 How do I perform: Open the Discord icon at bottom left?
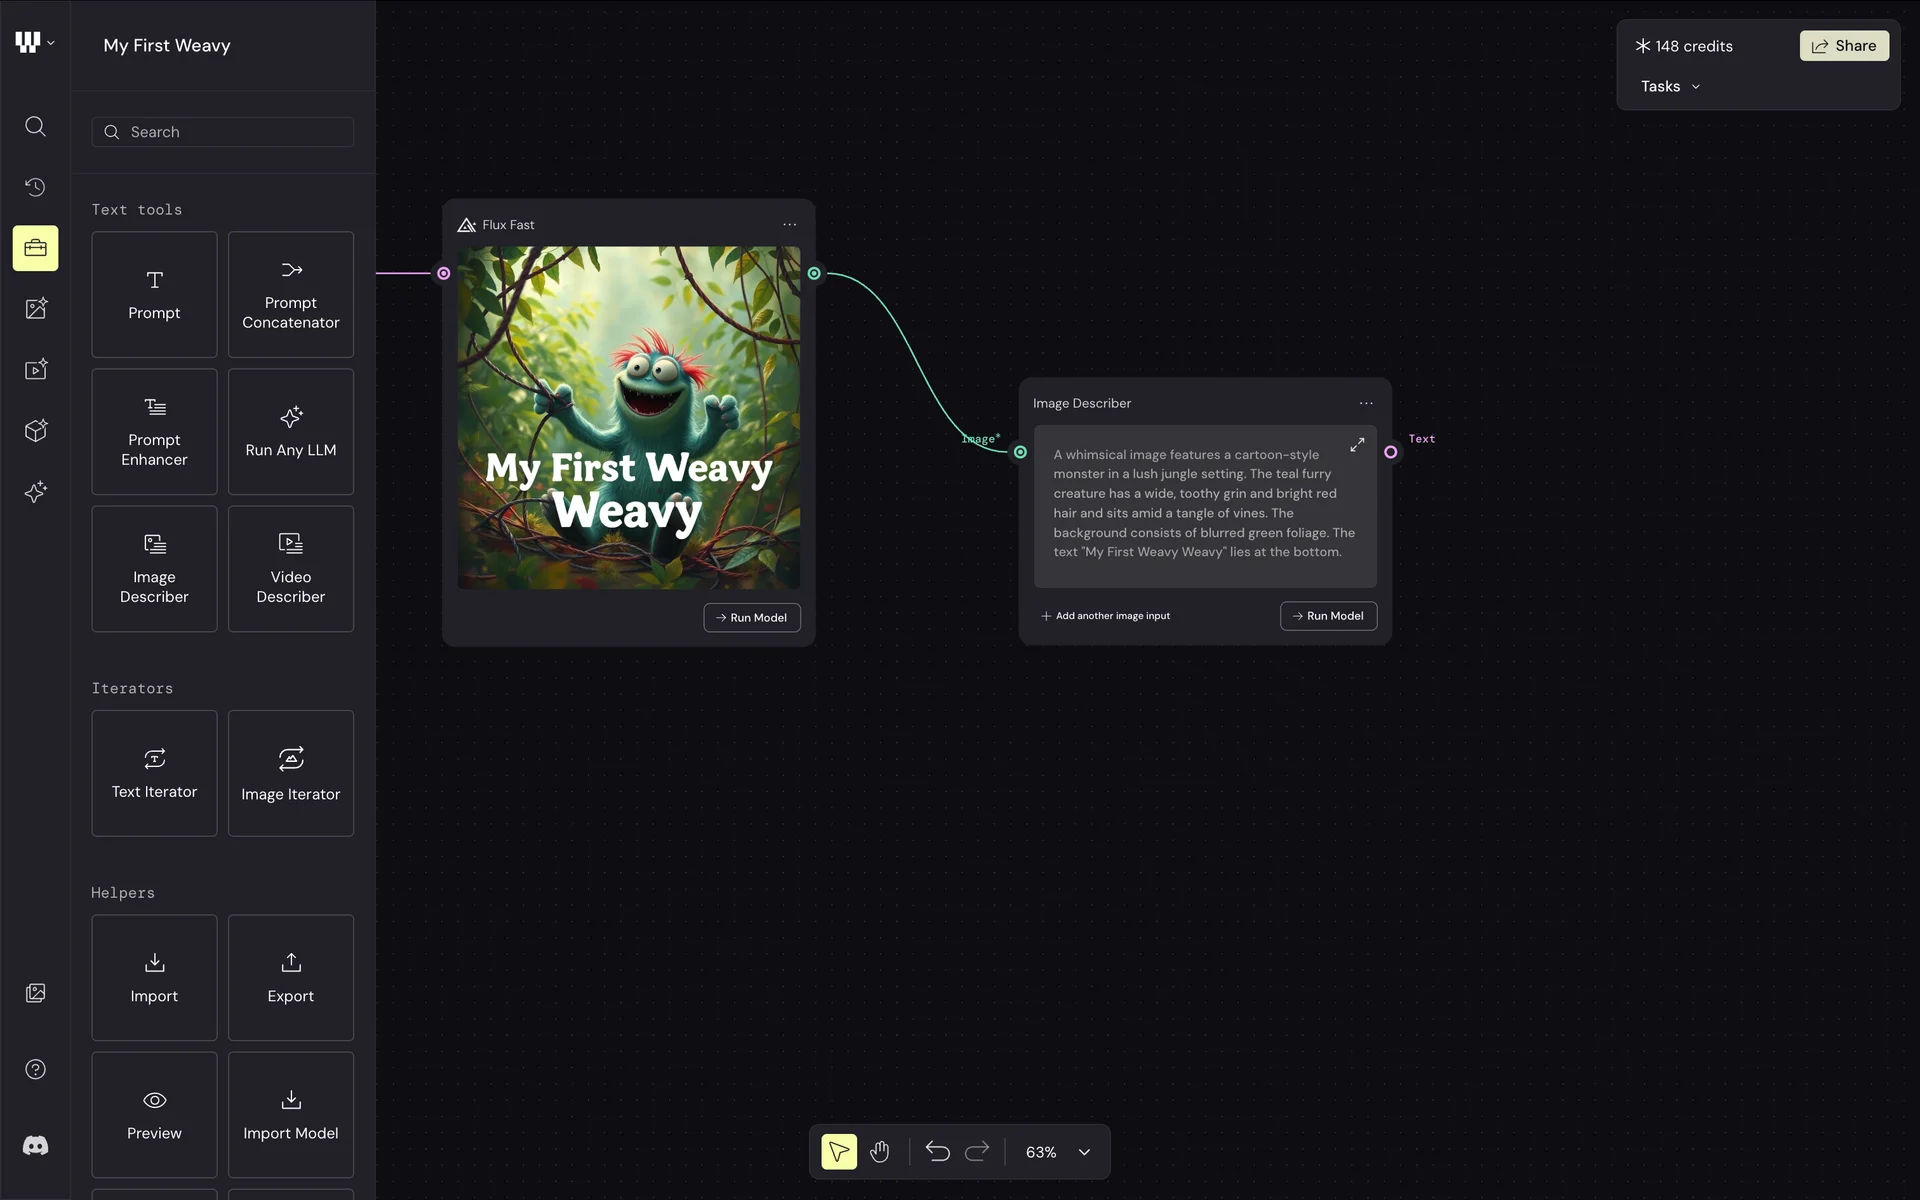click(35, 1146)
